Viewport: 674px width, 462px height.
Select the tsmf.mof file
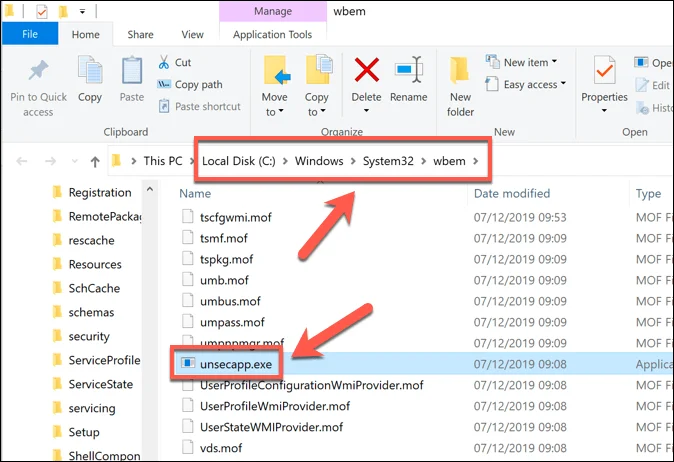(214, 238)
